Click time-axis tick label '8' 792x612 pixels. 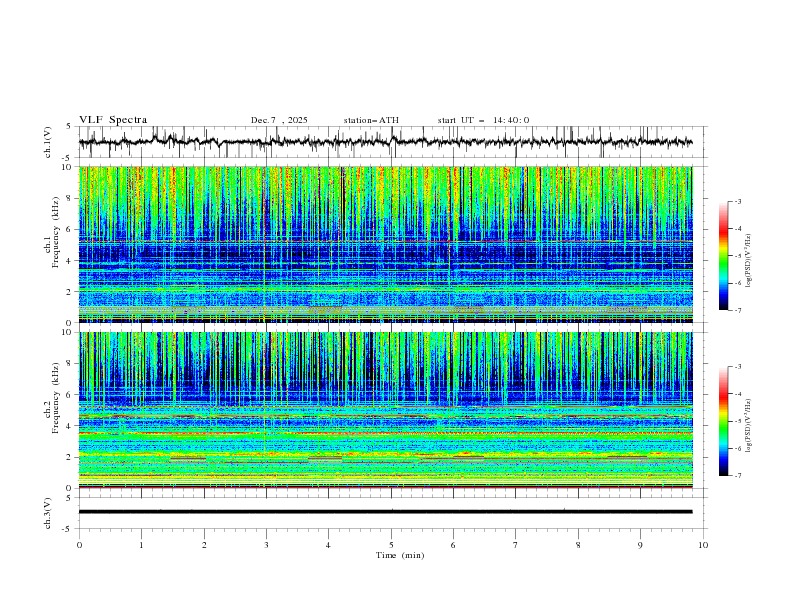click(x=578, y=545)
